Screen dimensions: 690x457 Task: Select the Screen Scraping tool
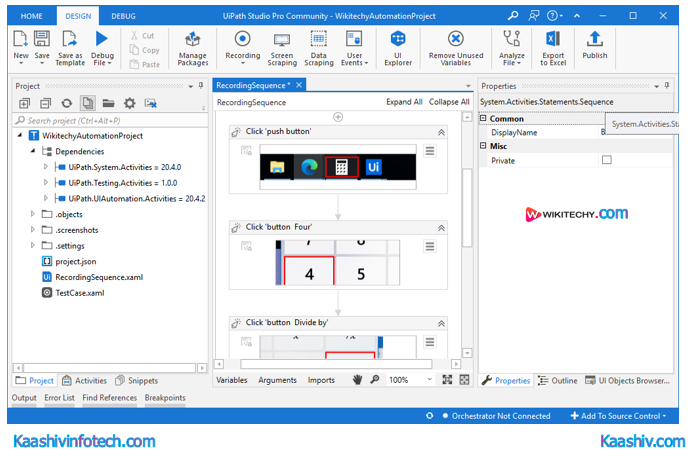(x=282, y=46)
